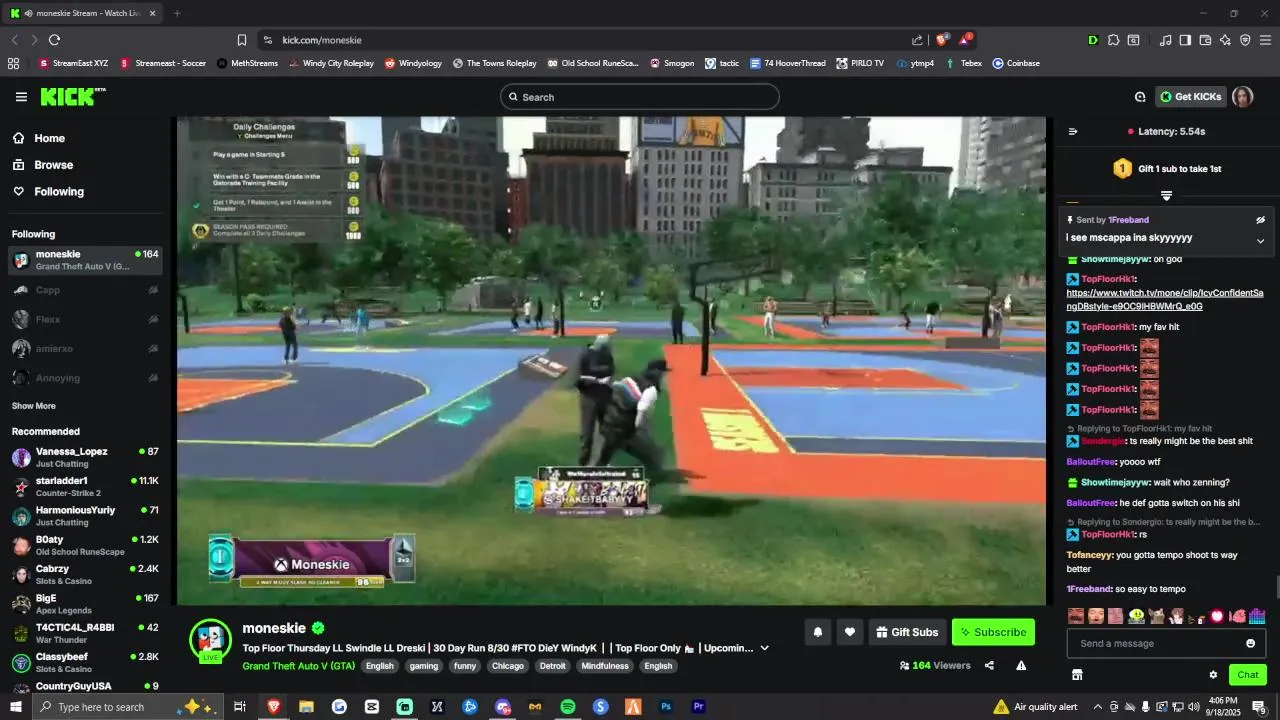Hide the pinned chat message
The height and width of the screenshot is (720, 1280).
click(1260, 220)
